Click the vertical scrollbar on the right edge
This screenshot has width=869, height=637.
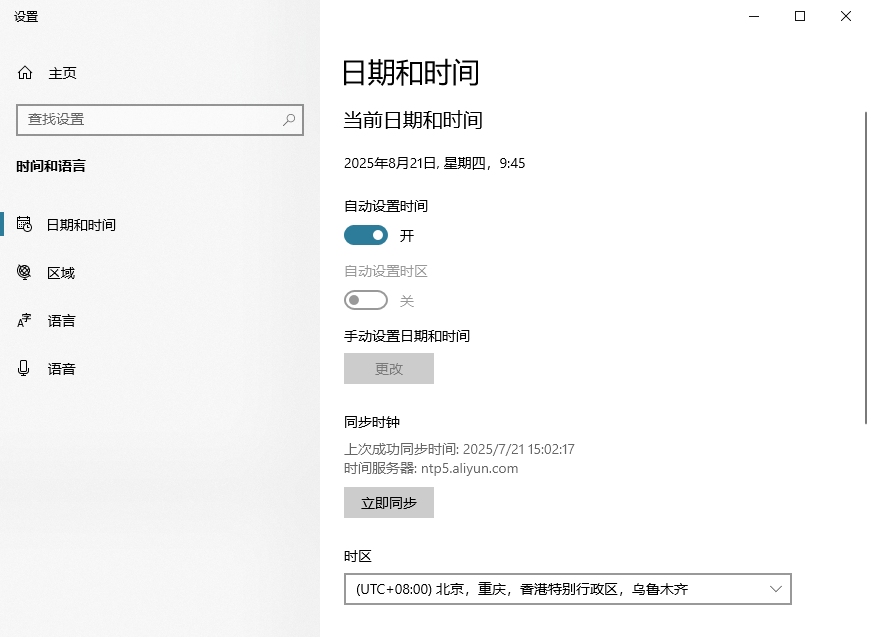pyautogui.click(x=866, y=268)
